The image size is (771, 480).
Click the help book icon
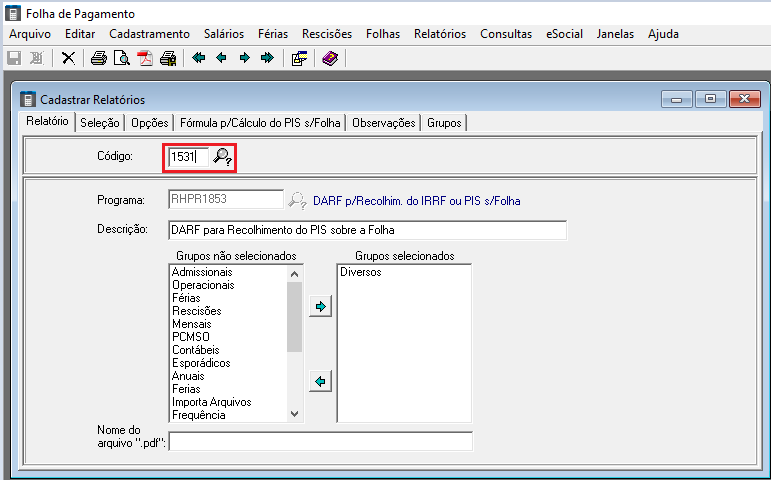click(329, 58)
